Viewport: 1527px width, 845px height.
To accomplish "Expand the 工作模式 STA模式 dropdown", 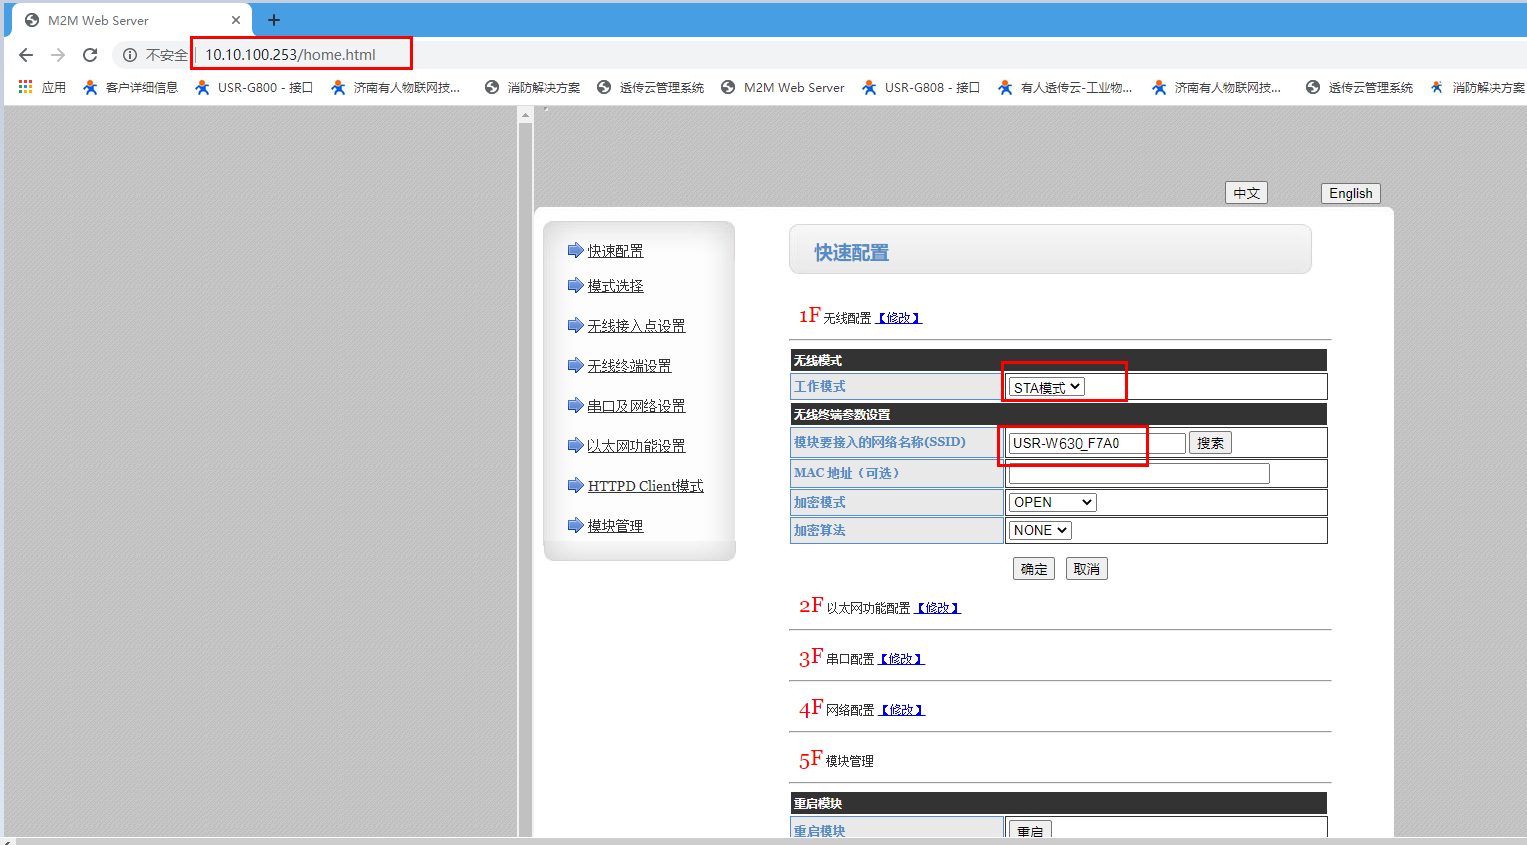I will (x=1046, y=388).
